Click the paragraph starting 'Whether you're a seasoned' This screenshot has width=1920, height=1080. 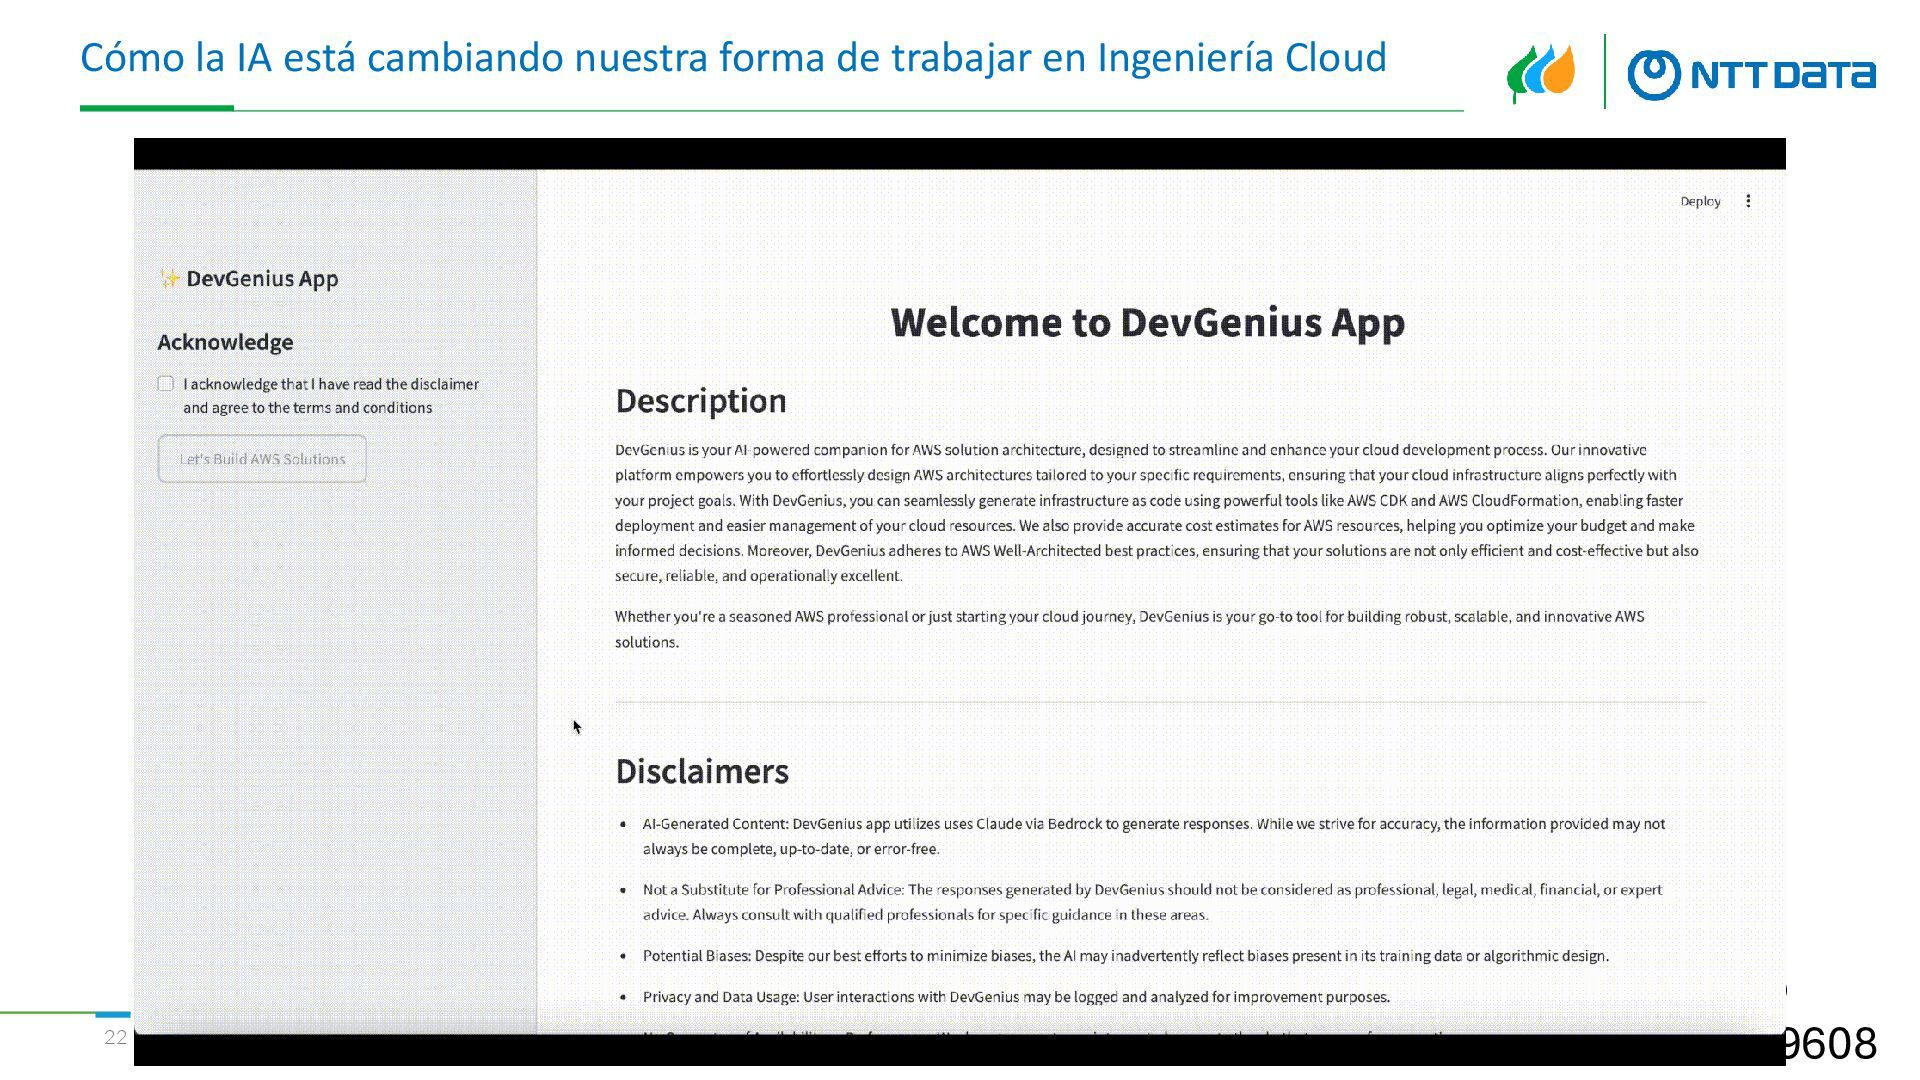pos(1130,629)
